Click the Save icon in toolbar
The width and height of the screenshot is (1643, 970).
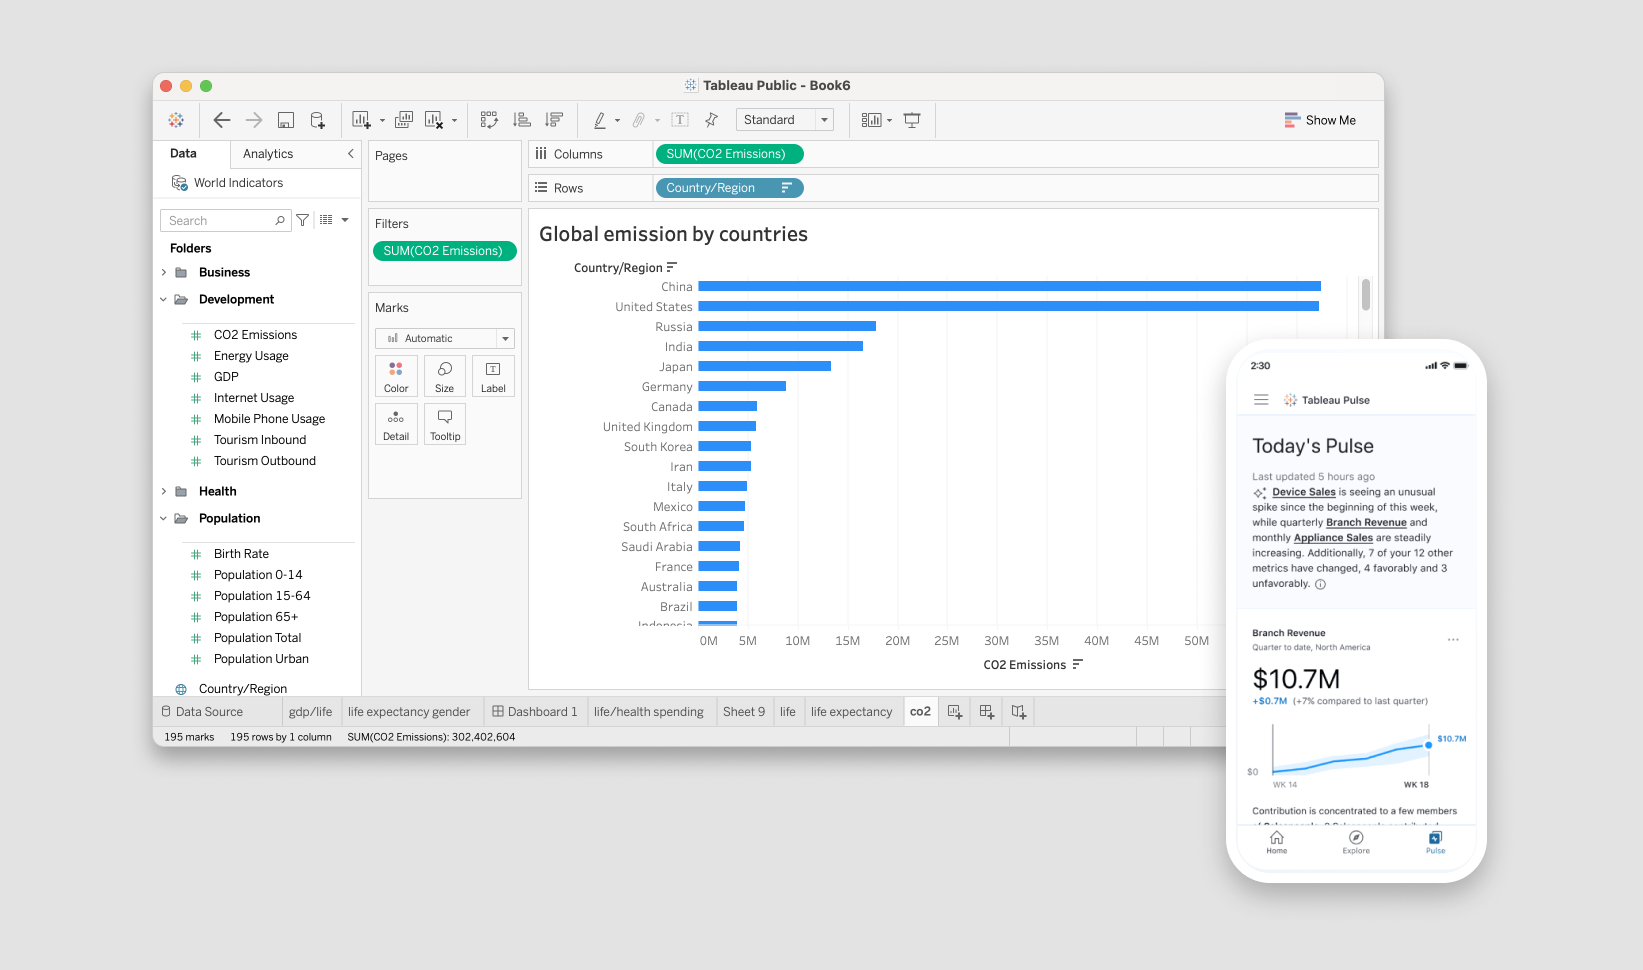point(286,120)
